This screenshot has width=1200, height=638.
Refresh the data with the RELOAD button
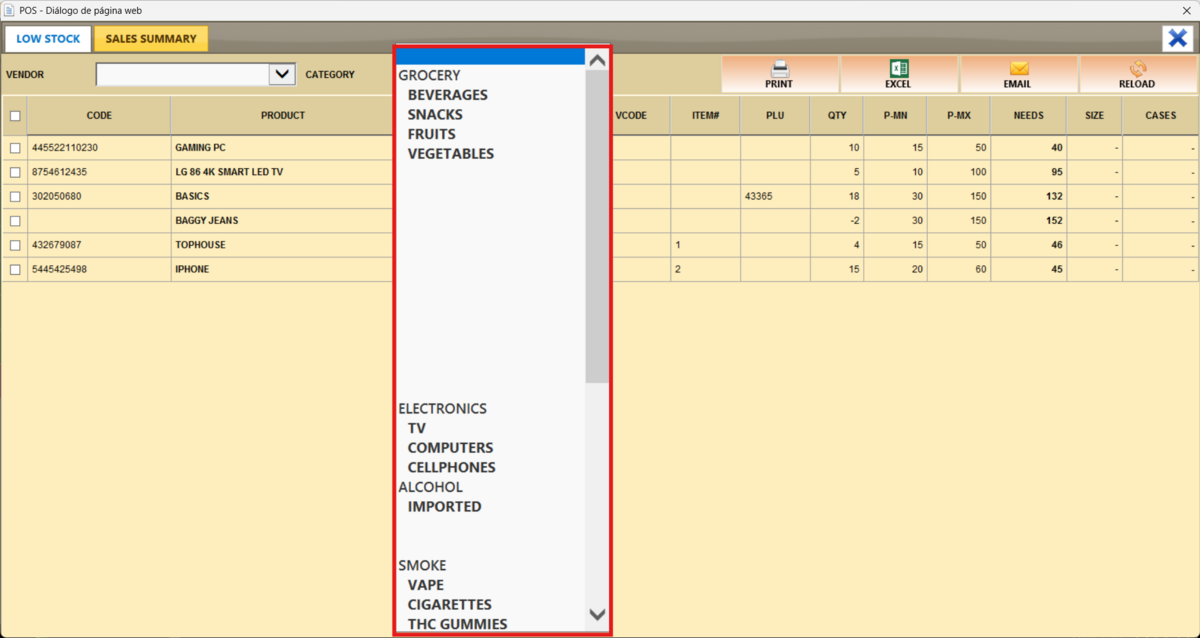[x=1137, y=74]
